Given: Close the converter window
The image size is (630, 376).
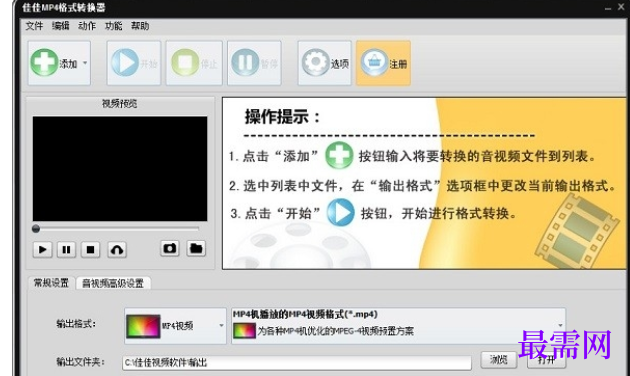Looking at the screenshot, I should point(621,7).
